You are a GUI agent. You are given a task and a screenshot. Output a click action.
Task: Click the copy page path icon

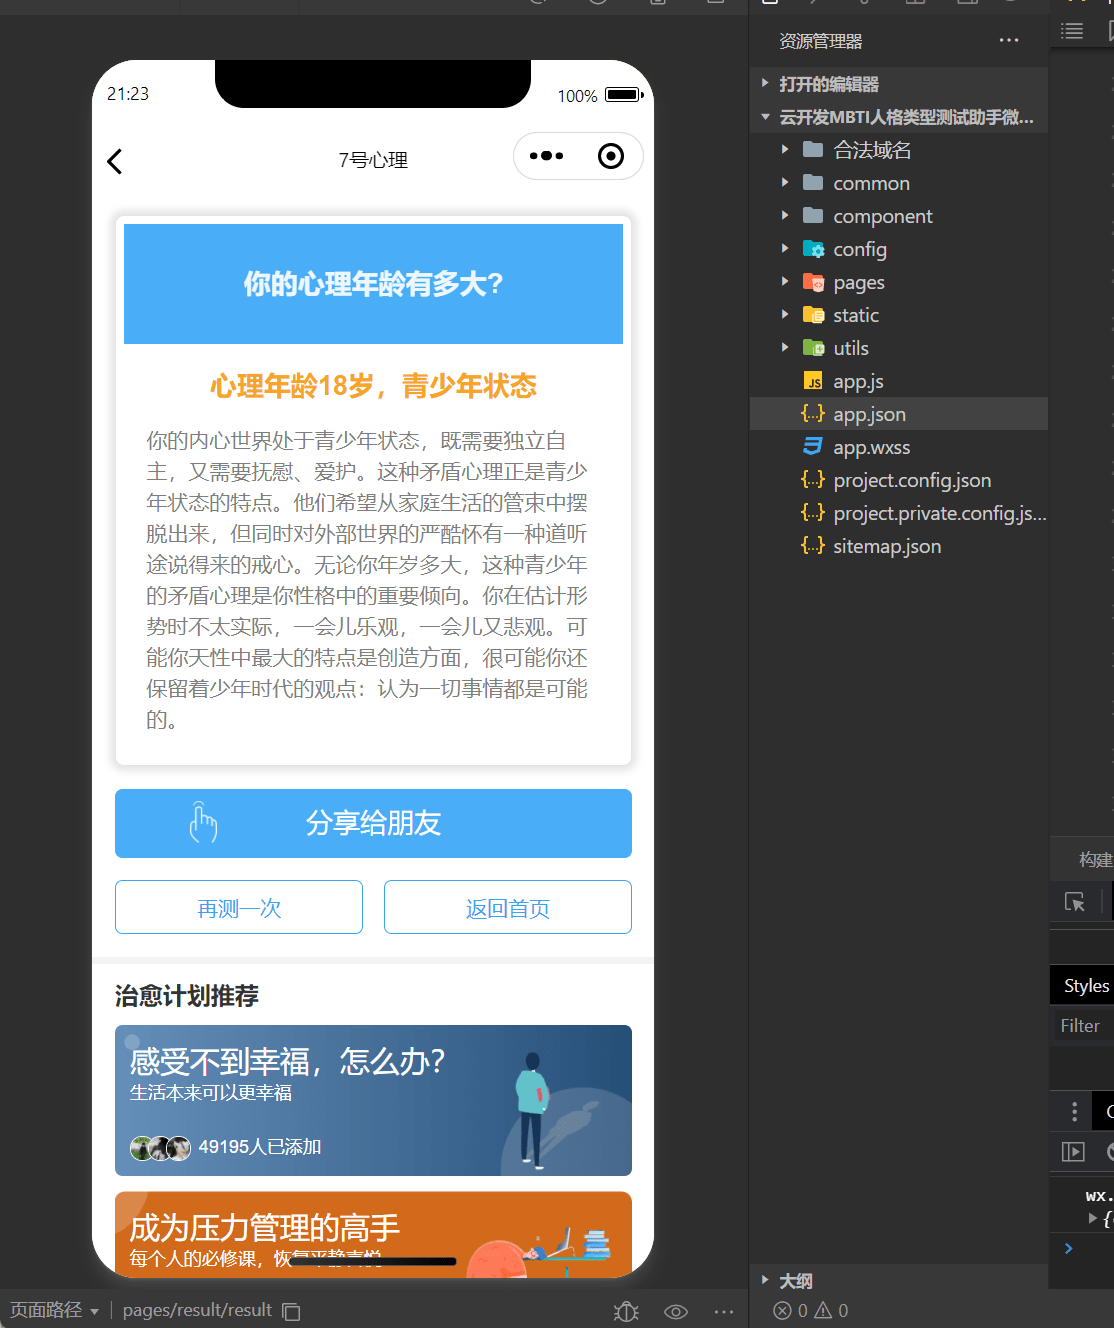point(291,1311)
